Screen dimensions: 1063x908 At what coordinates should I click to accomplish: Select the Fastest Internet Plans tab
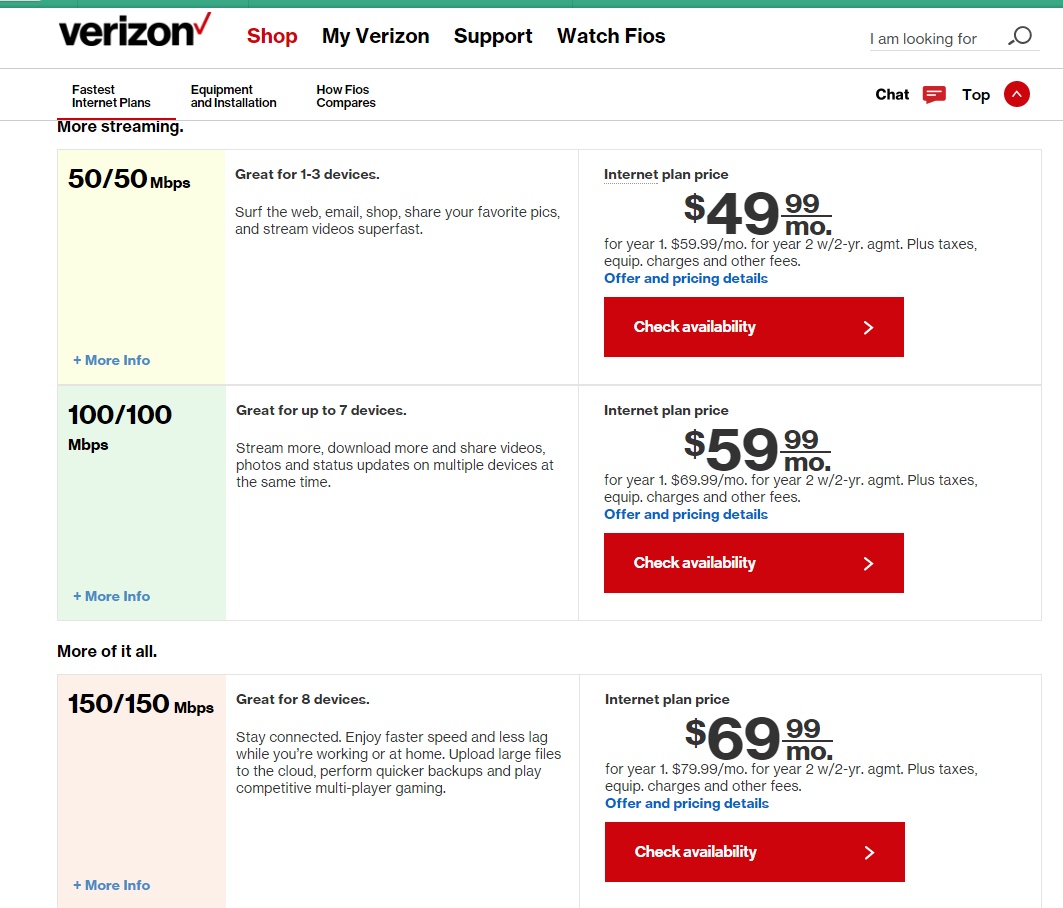coord(111,96)
